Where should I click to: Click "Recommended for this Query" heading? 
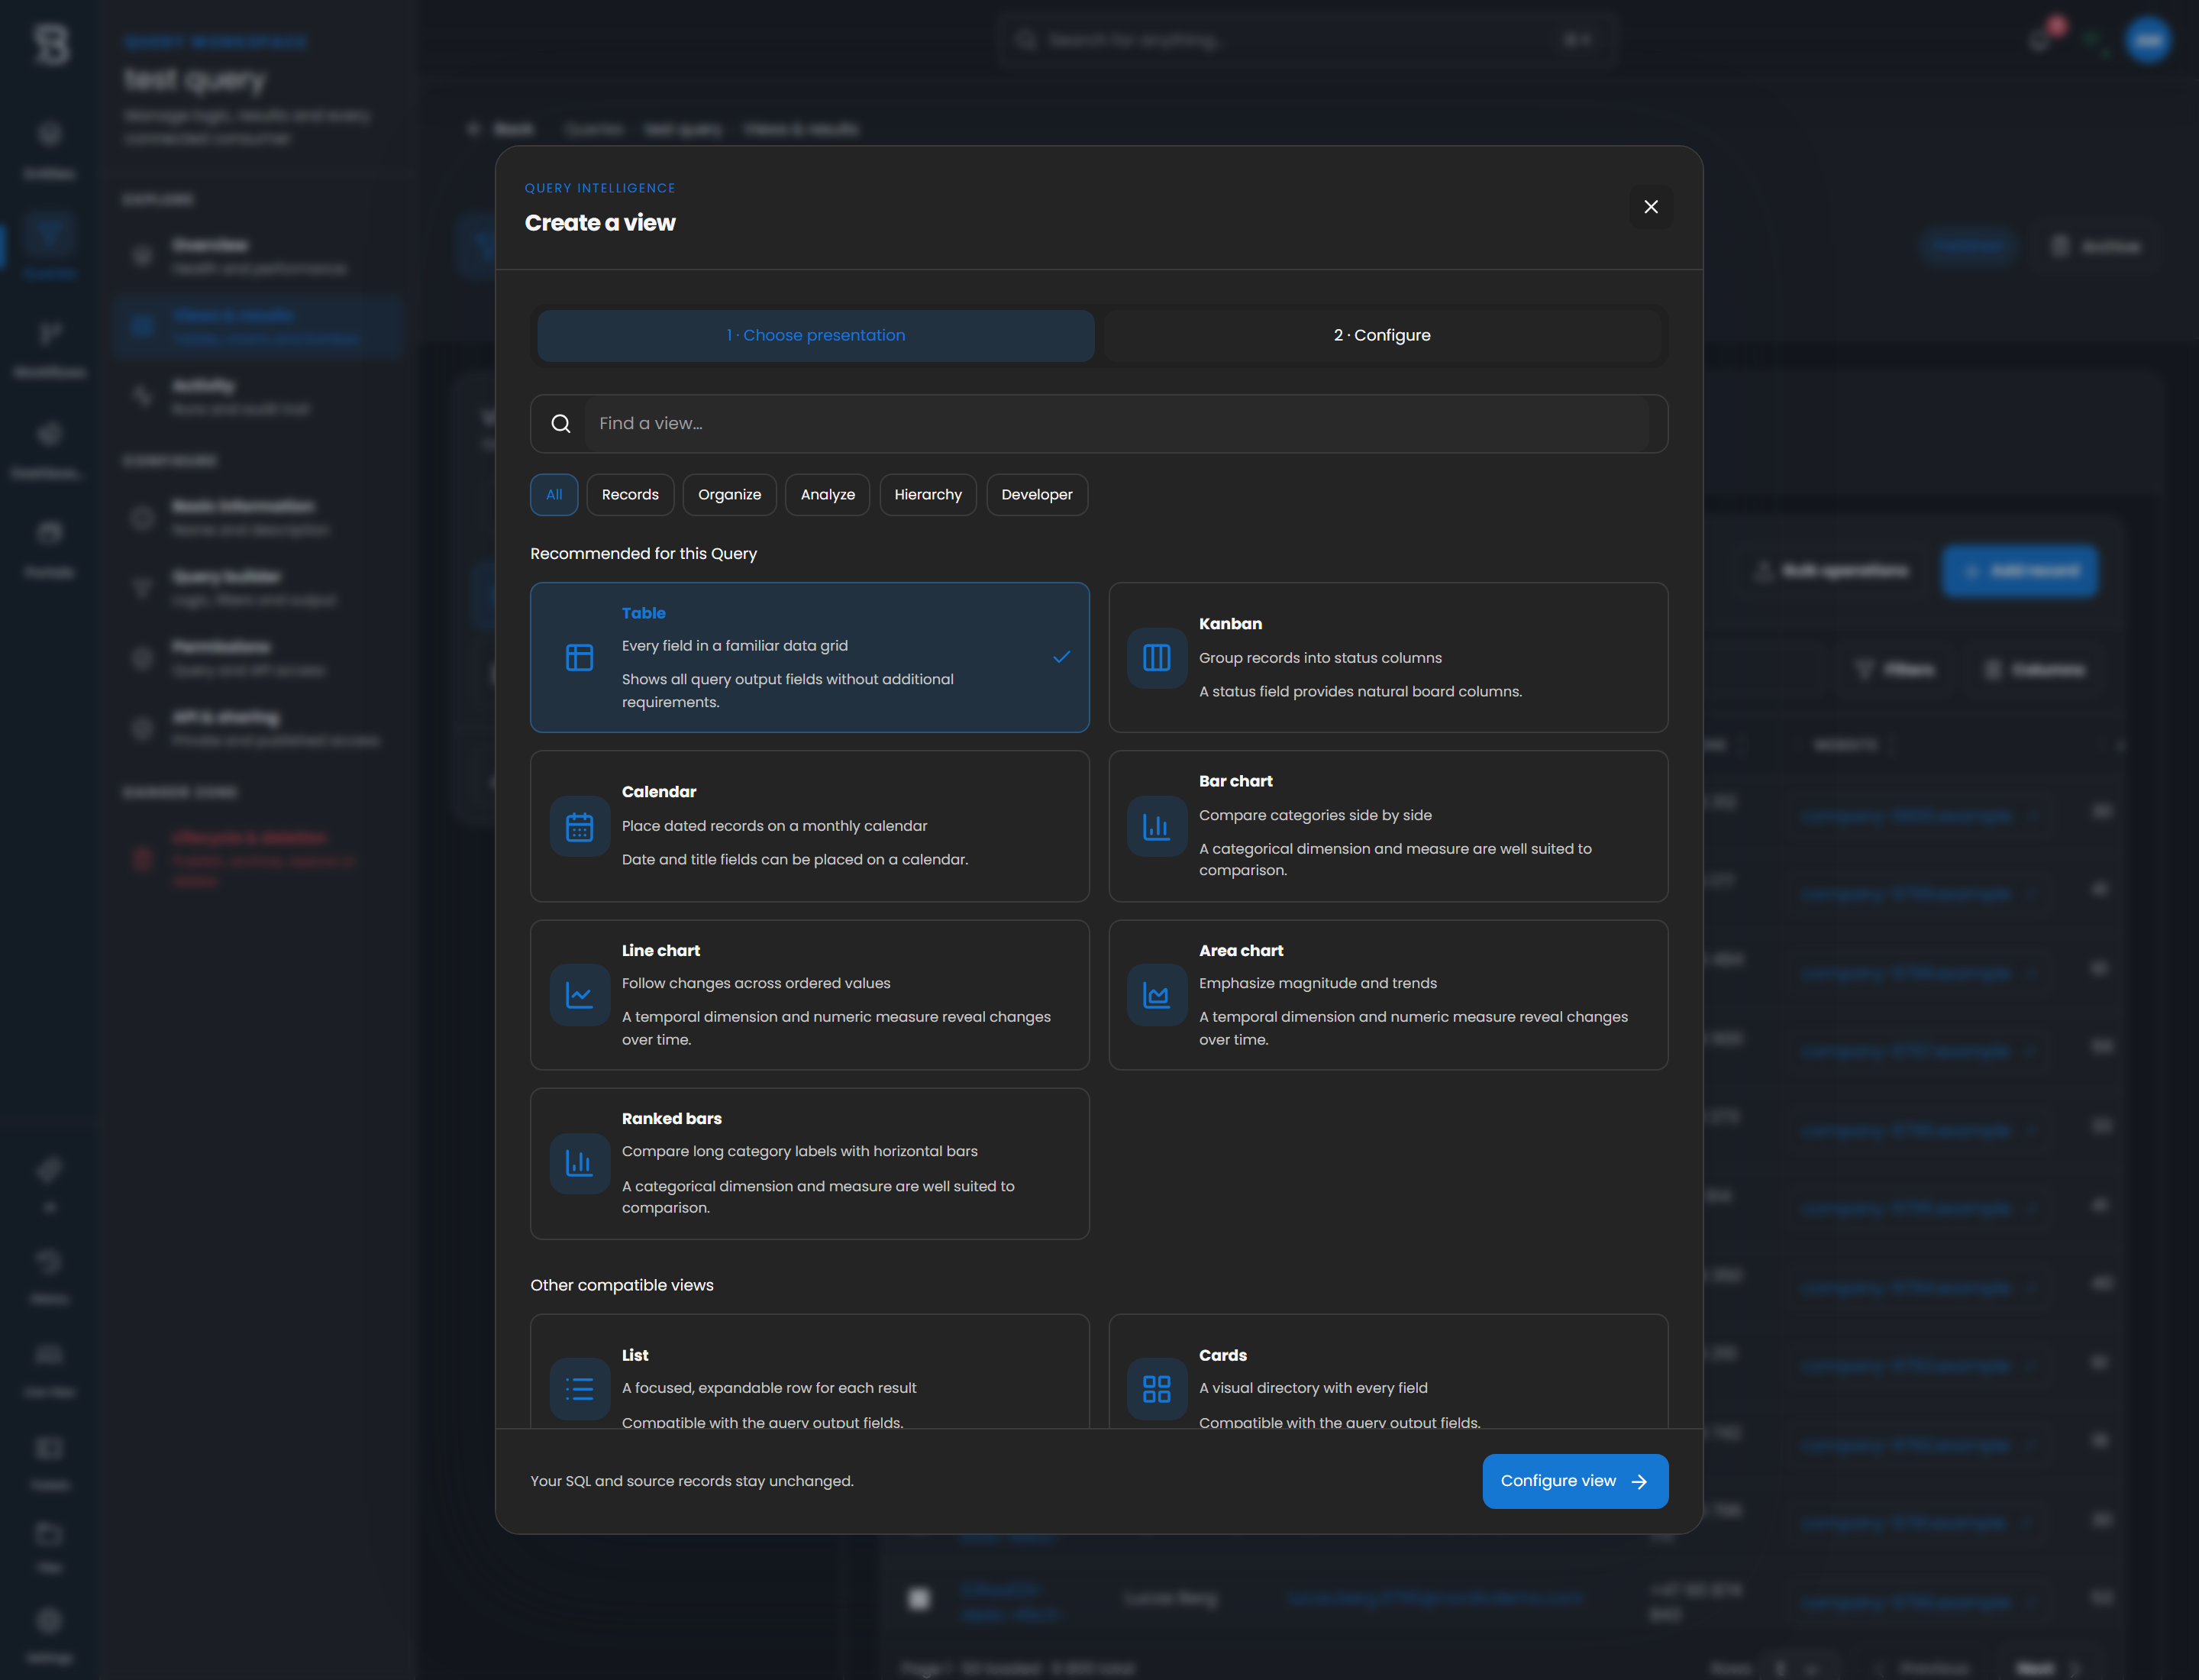tap(643, 553)
